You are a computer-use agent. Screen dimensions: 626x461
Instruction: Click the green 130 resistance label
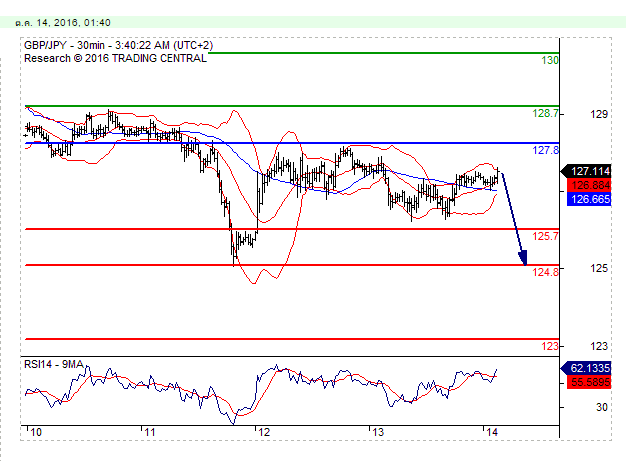click(550, 61)
